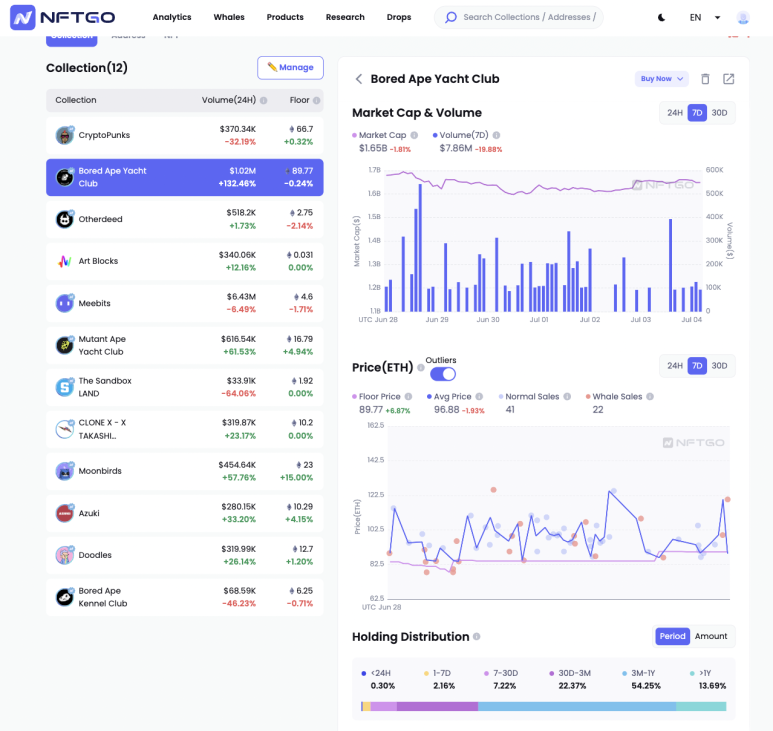Select 24H in Price(ETH) chart
The height and width of the screenshot is (731, 773).
click(674, 366)
